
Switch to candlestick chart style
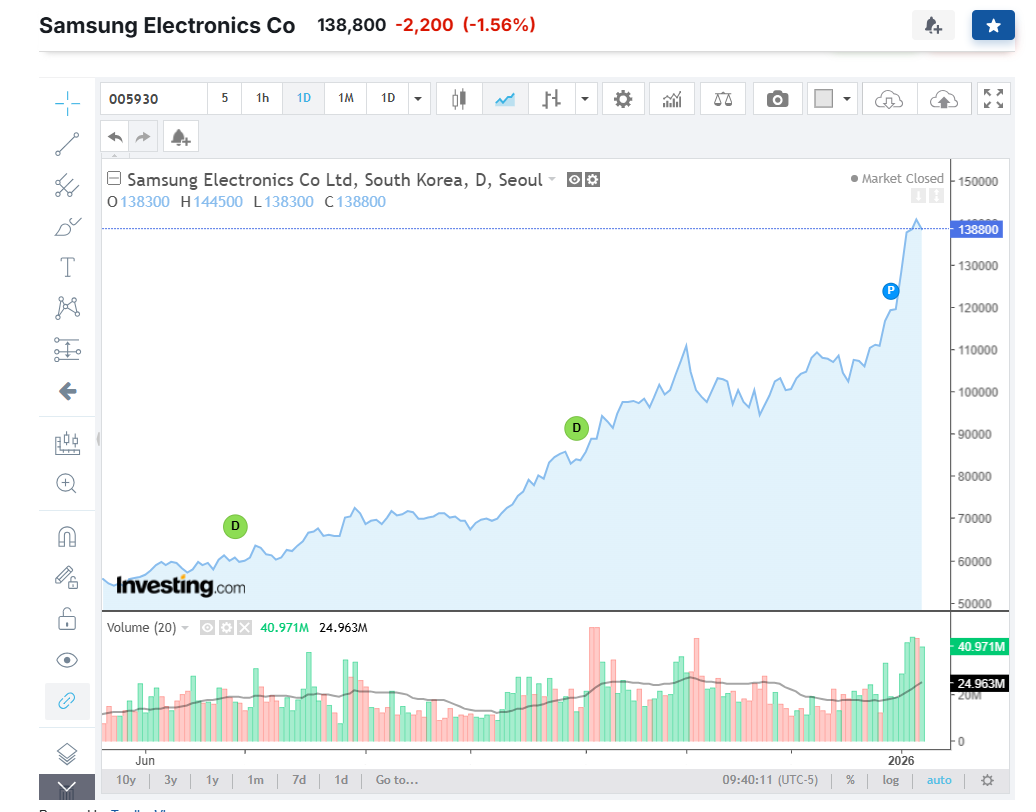[x=459, y=99]
